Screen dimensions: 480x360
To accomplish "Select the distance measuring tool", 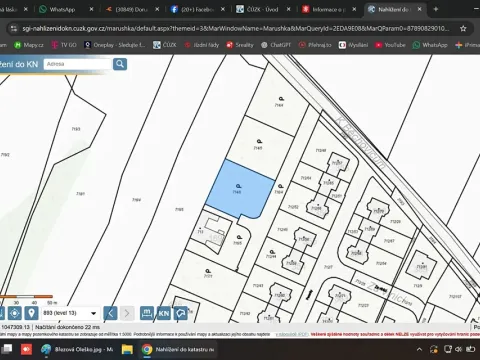I will tap(147, 313).
